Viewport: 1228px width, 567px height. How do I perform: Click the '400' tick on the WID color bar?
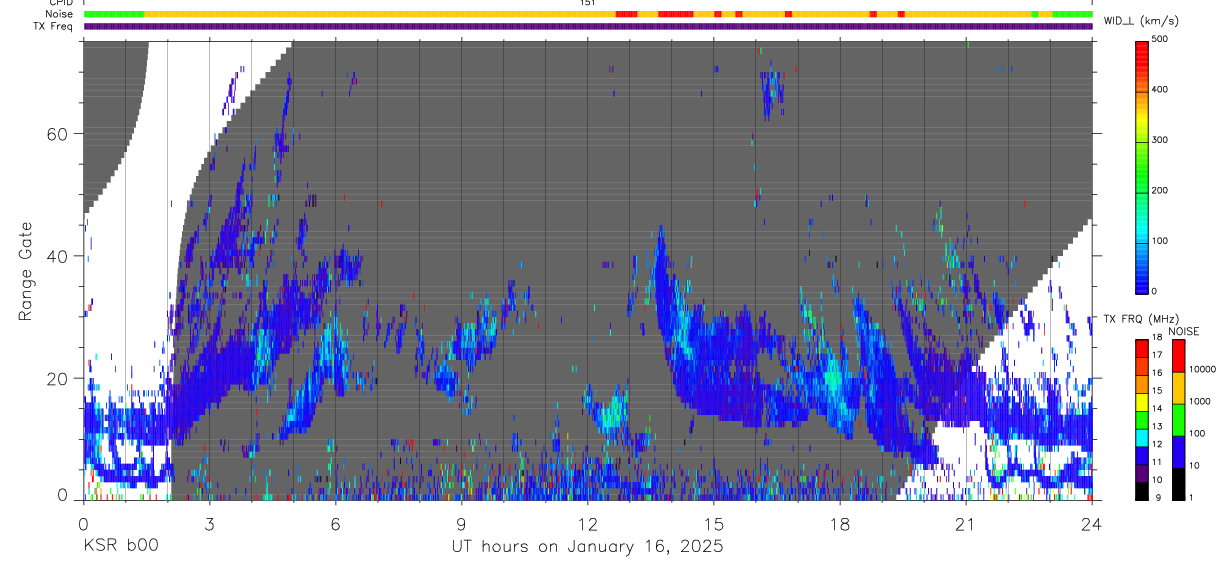point(1160,89)
